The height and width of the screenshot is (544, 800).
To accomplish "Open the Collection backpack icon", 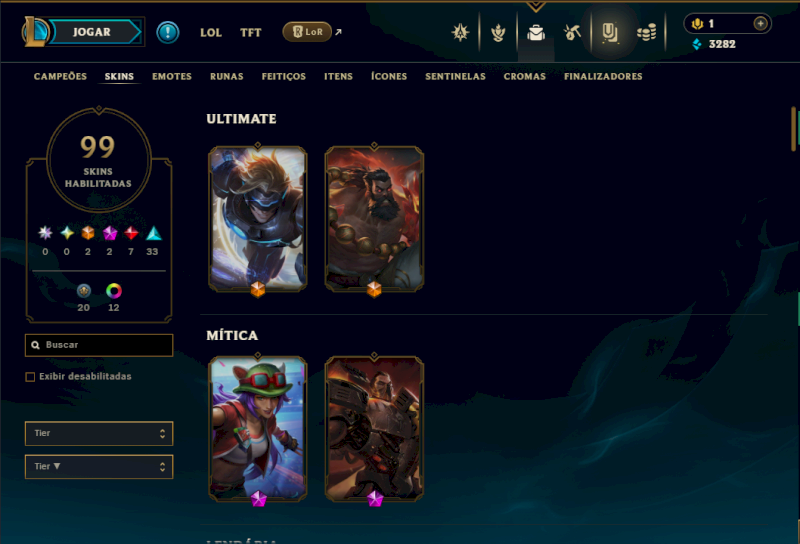I will tap(536, 33).
